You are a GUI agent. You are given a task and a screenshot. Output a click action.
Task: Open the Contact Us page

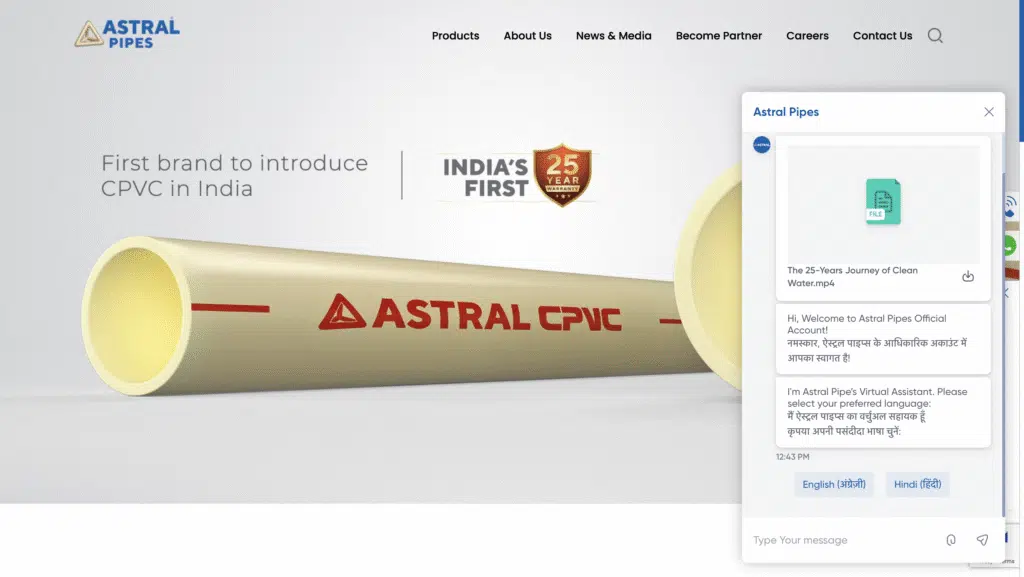(x=882, y=36)
